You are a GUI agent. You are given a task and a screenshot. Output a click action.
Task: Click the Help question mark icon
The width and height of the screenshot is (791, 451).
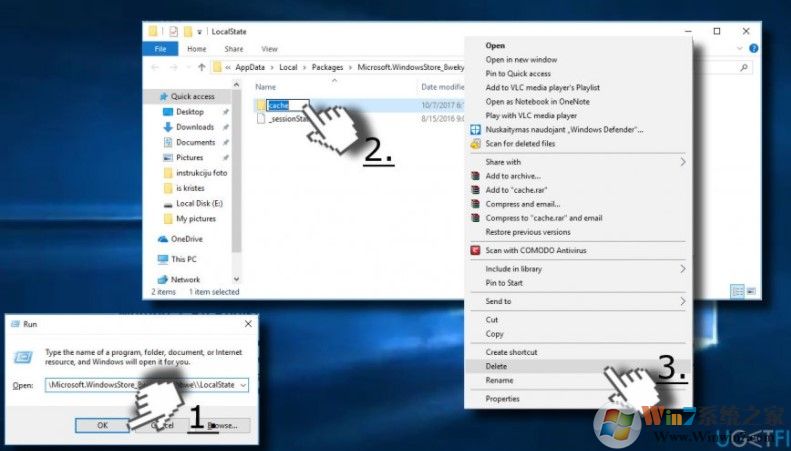pos(754,48)
